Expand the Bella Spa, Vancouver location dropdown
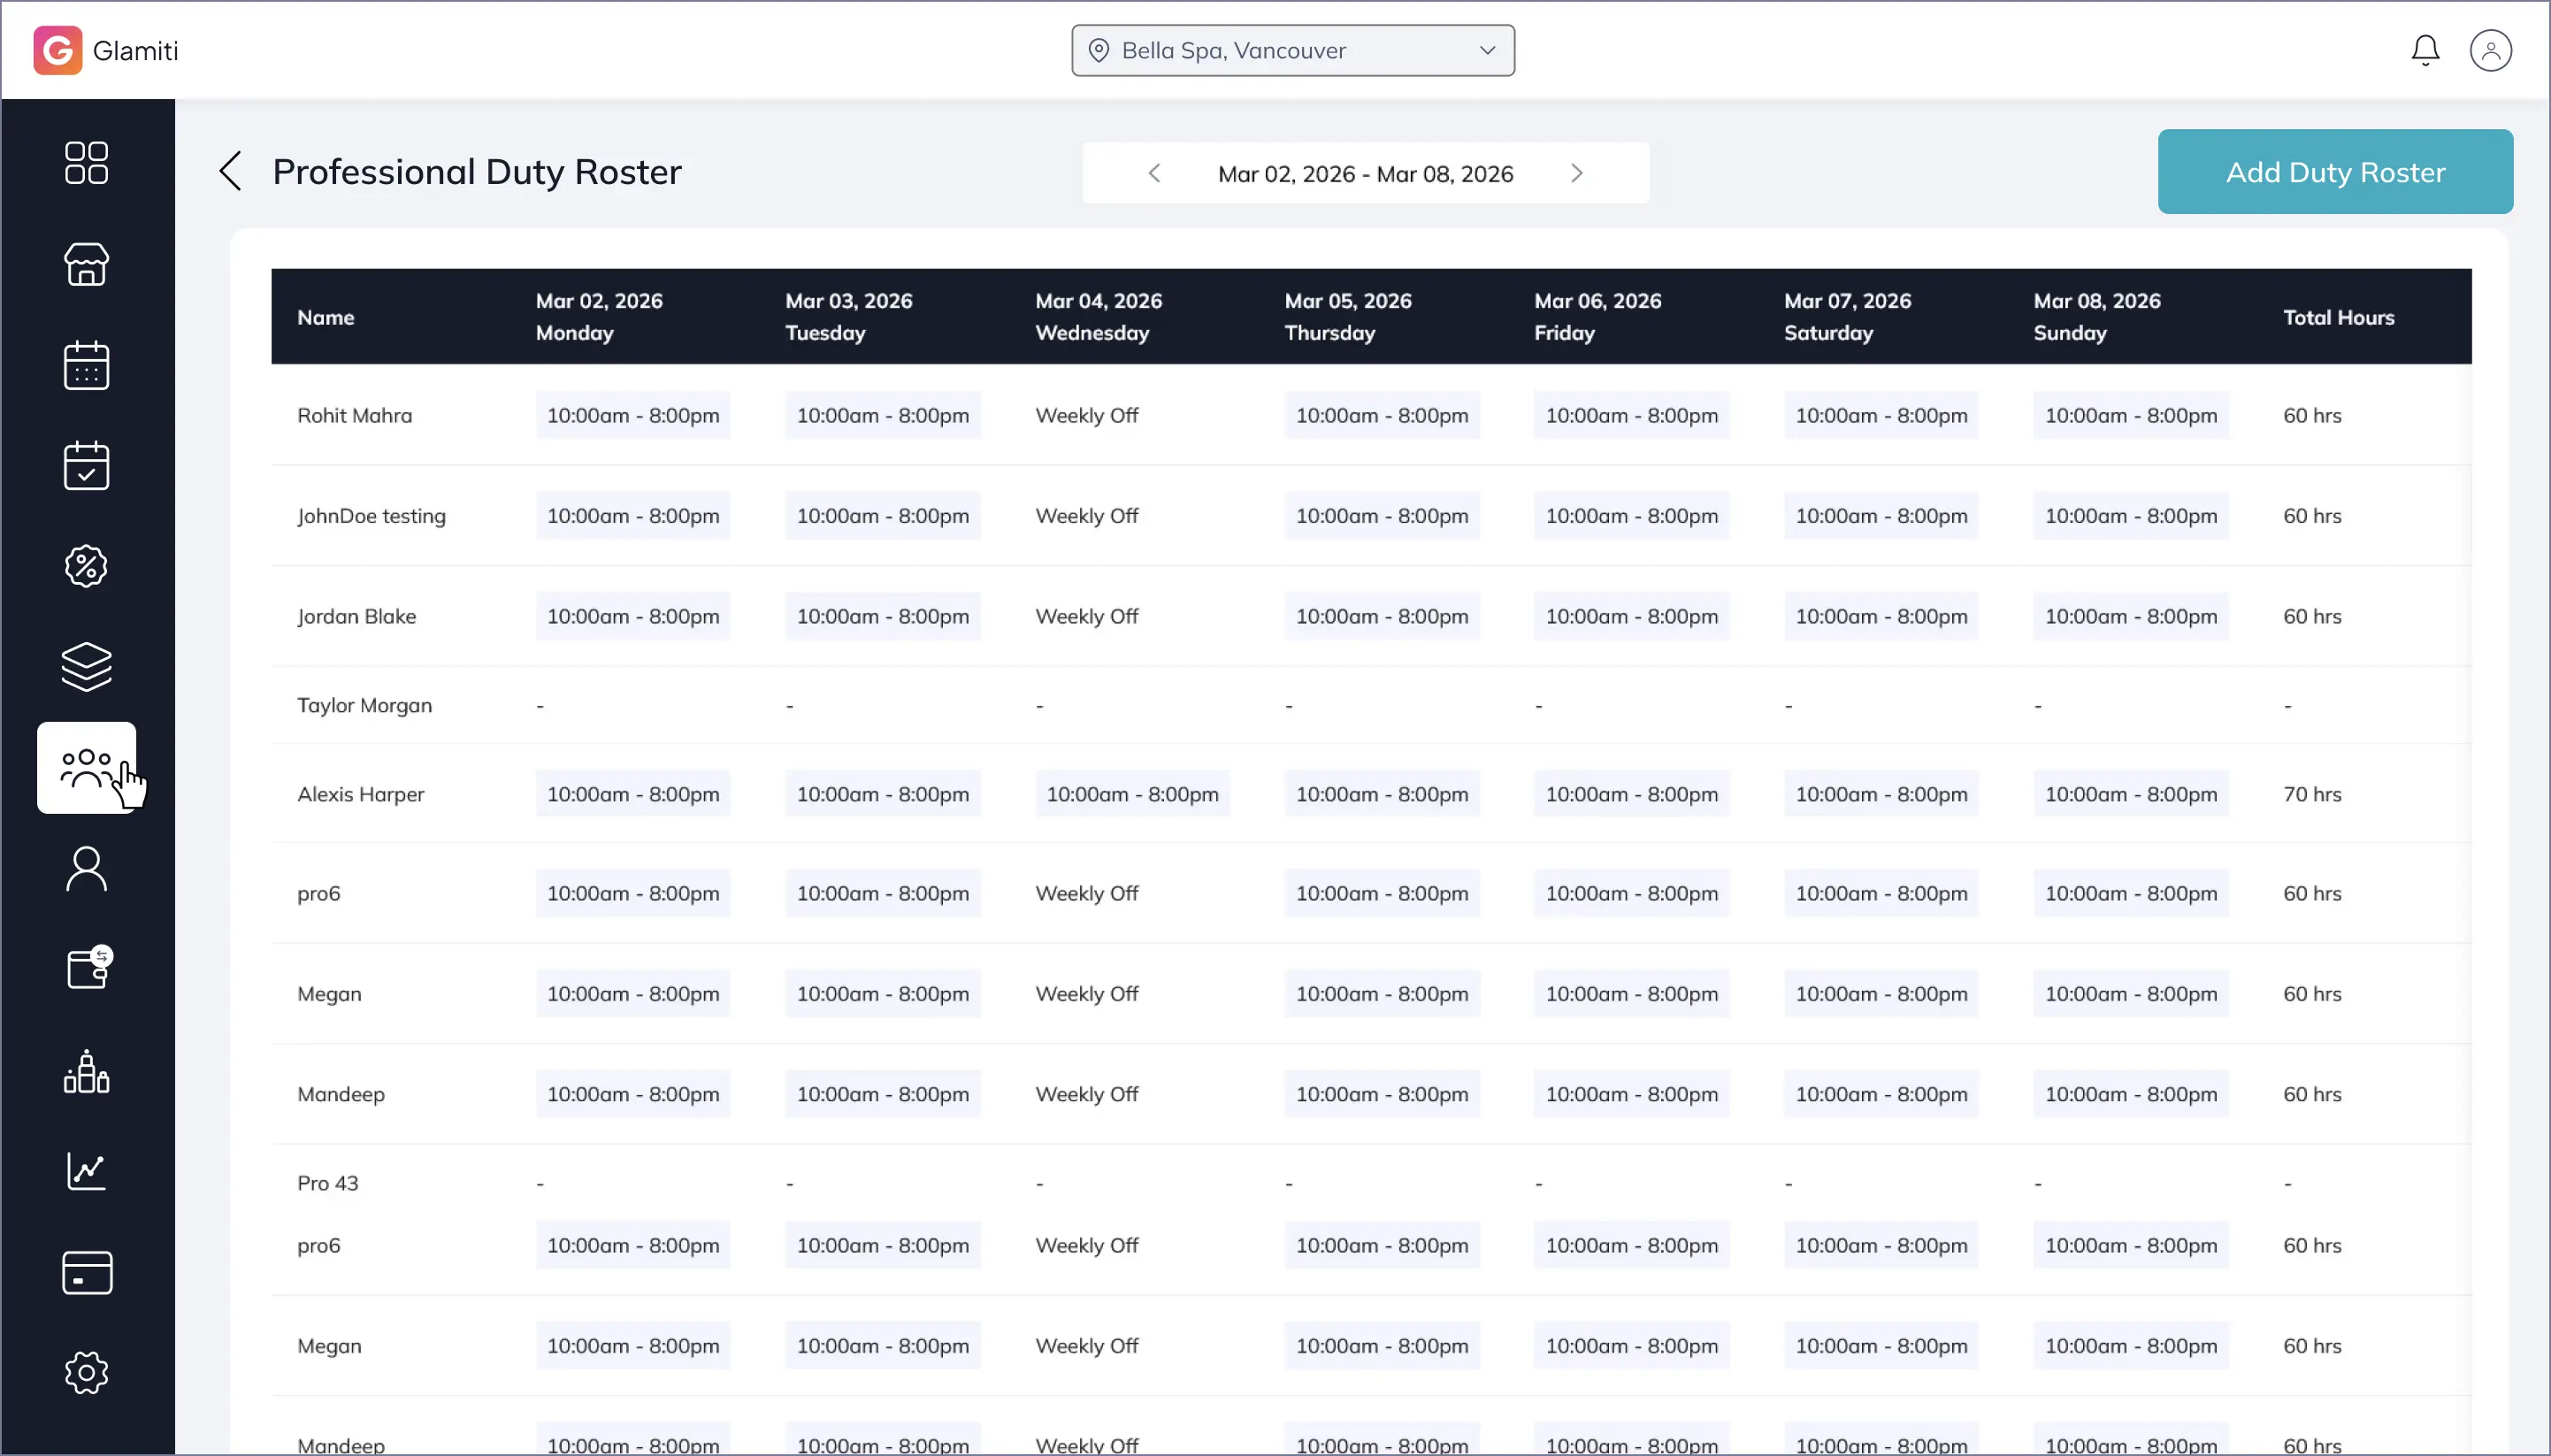The width and height of the screenshot is (2551, 1456). 1292,50
